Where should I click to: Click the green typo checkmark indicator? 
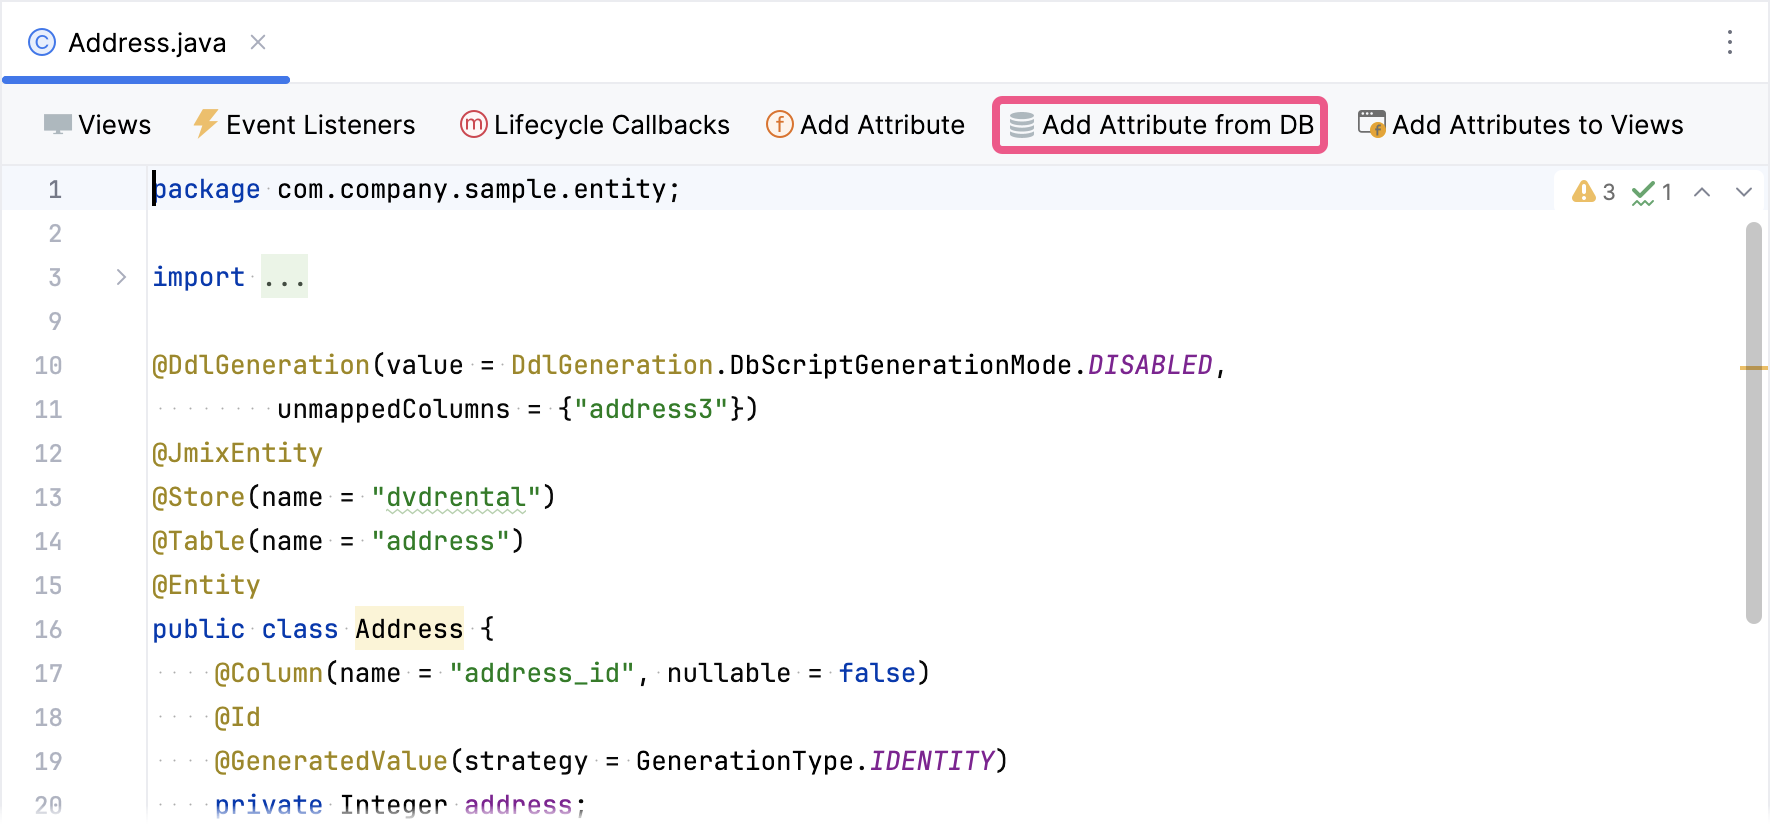click(x=1651, y=192)
